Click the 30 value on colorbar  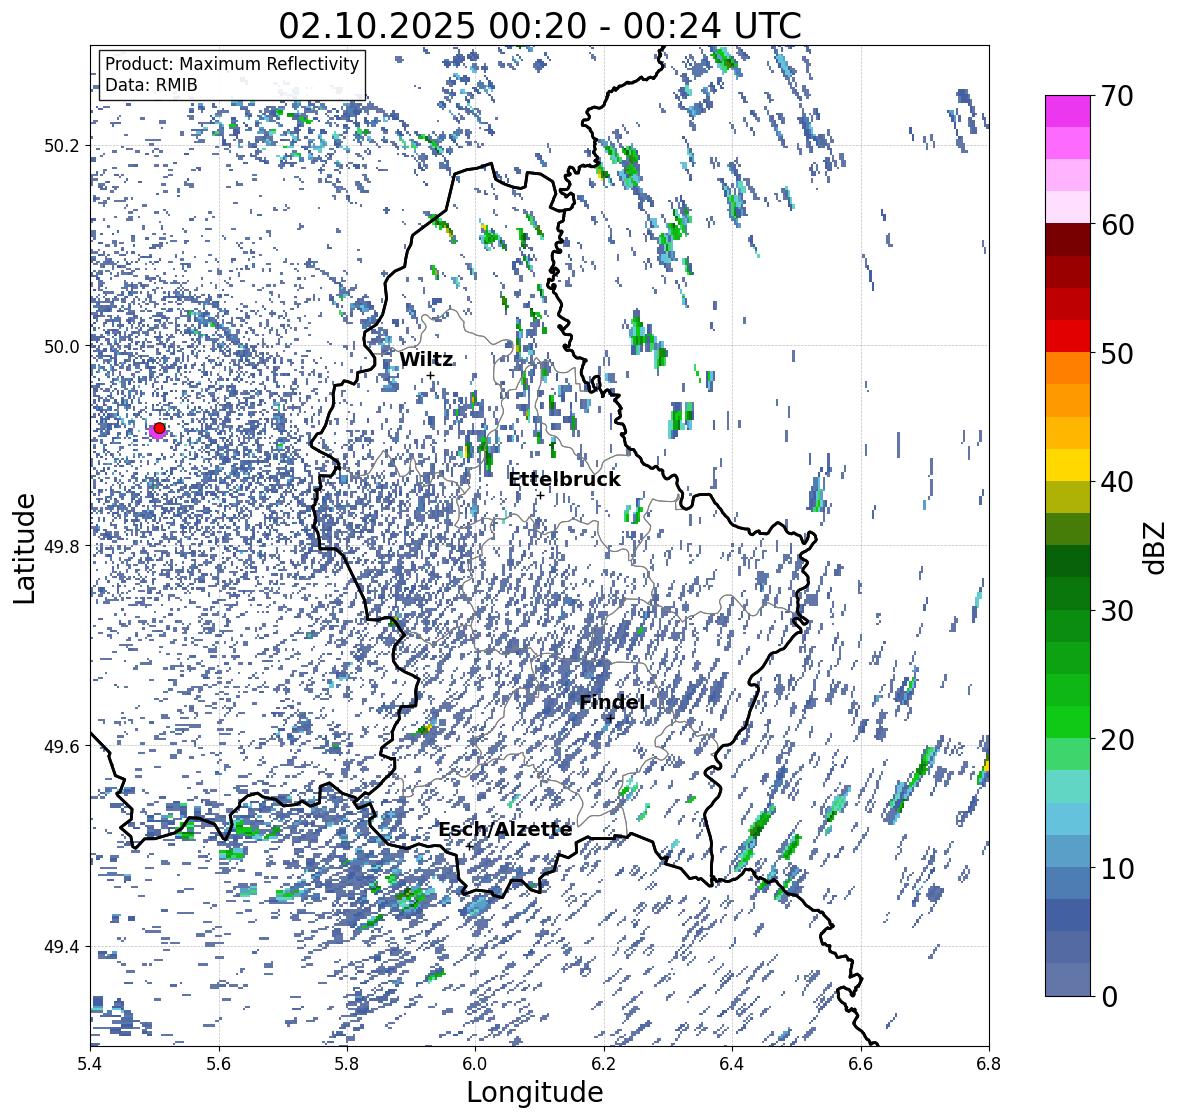pyautogui.click(x=1117, y=611)
